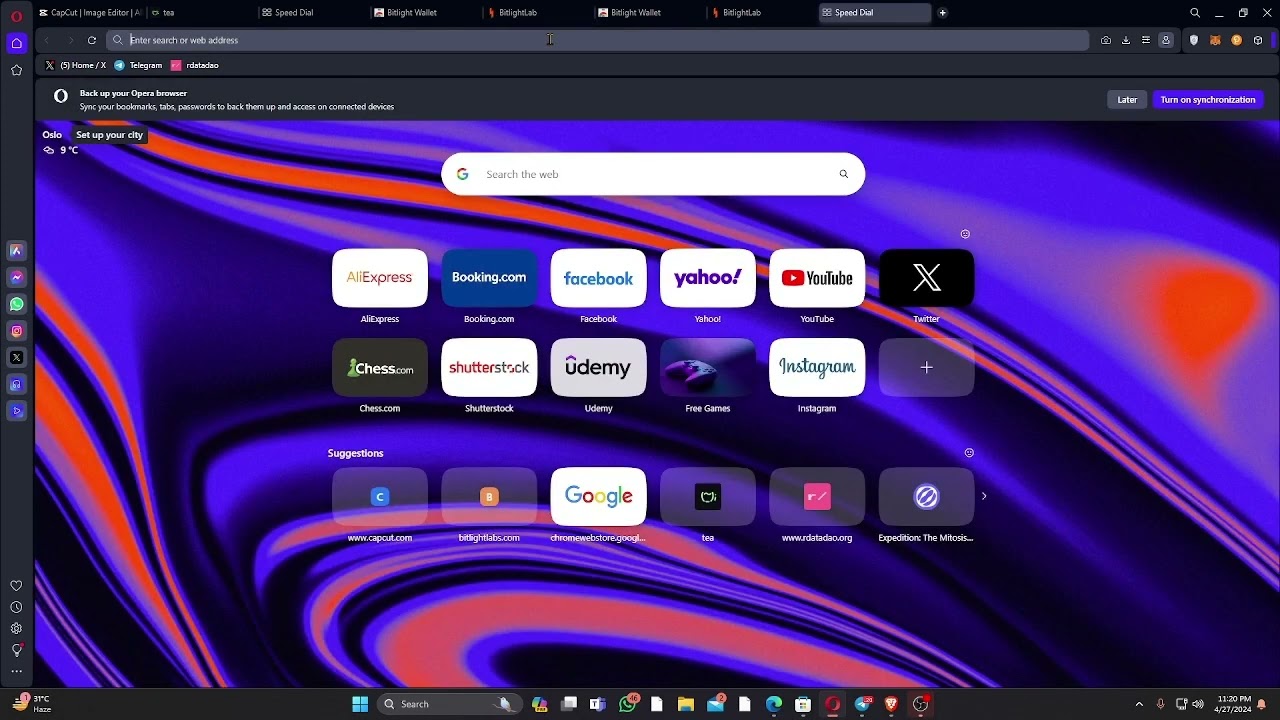Open the extensions cube icon
Screen dimensions: 1280x720
point(1258,40)
